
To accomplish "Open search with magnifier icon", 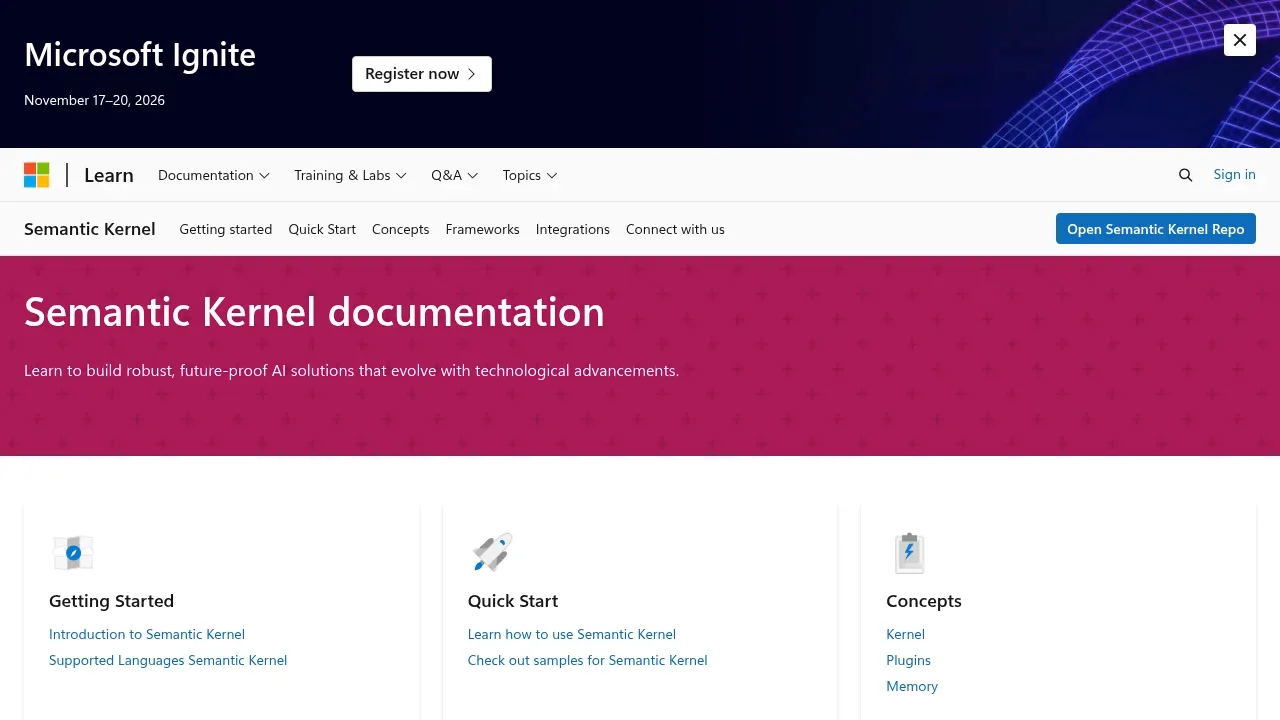I will click(x=1185, y=175).
